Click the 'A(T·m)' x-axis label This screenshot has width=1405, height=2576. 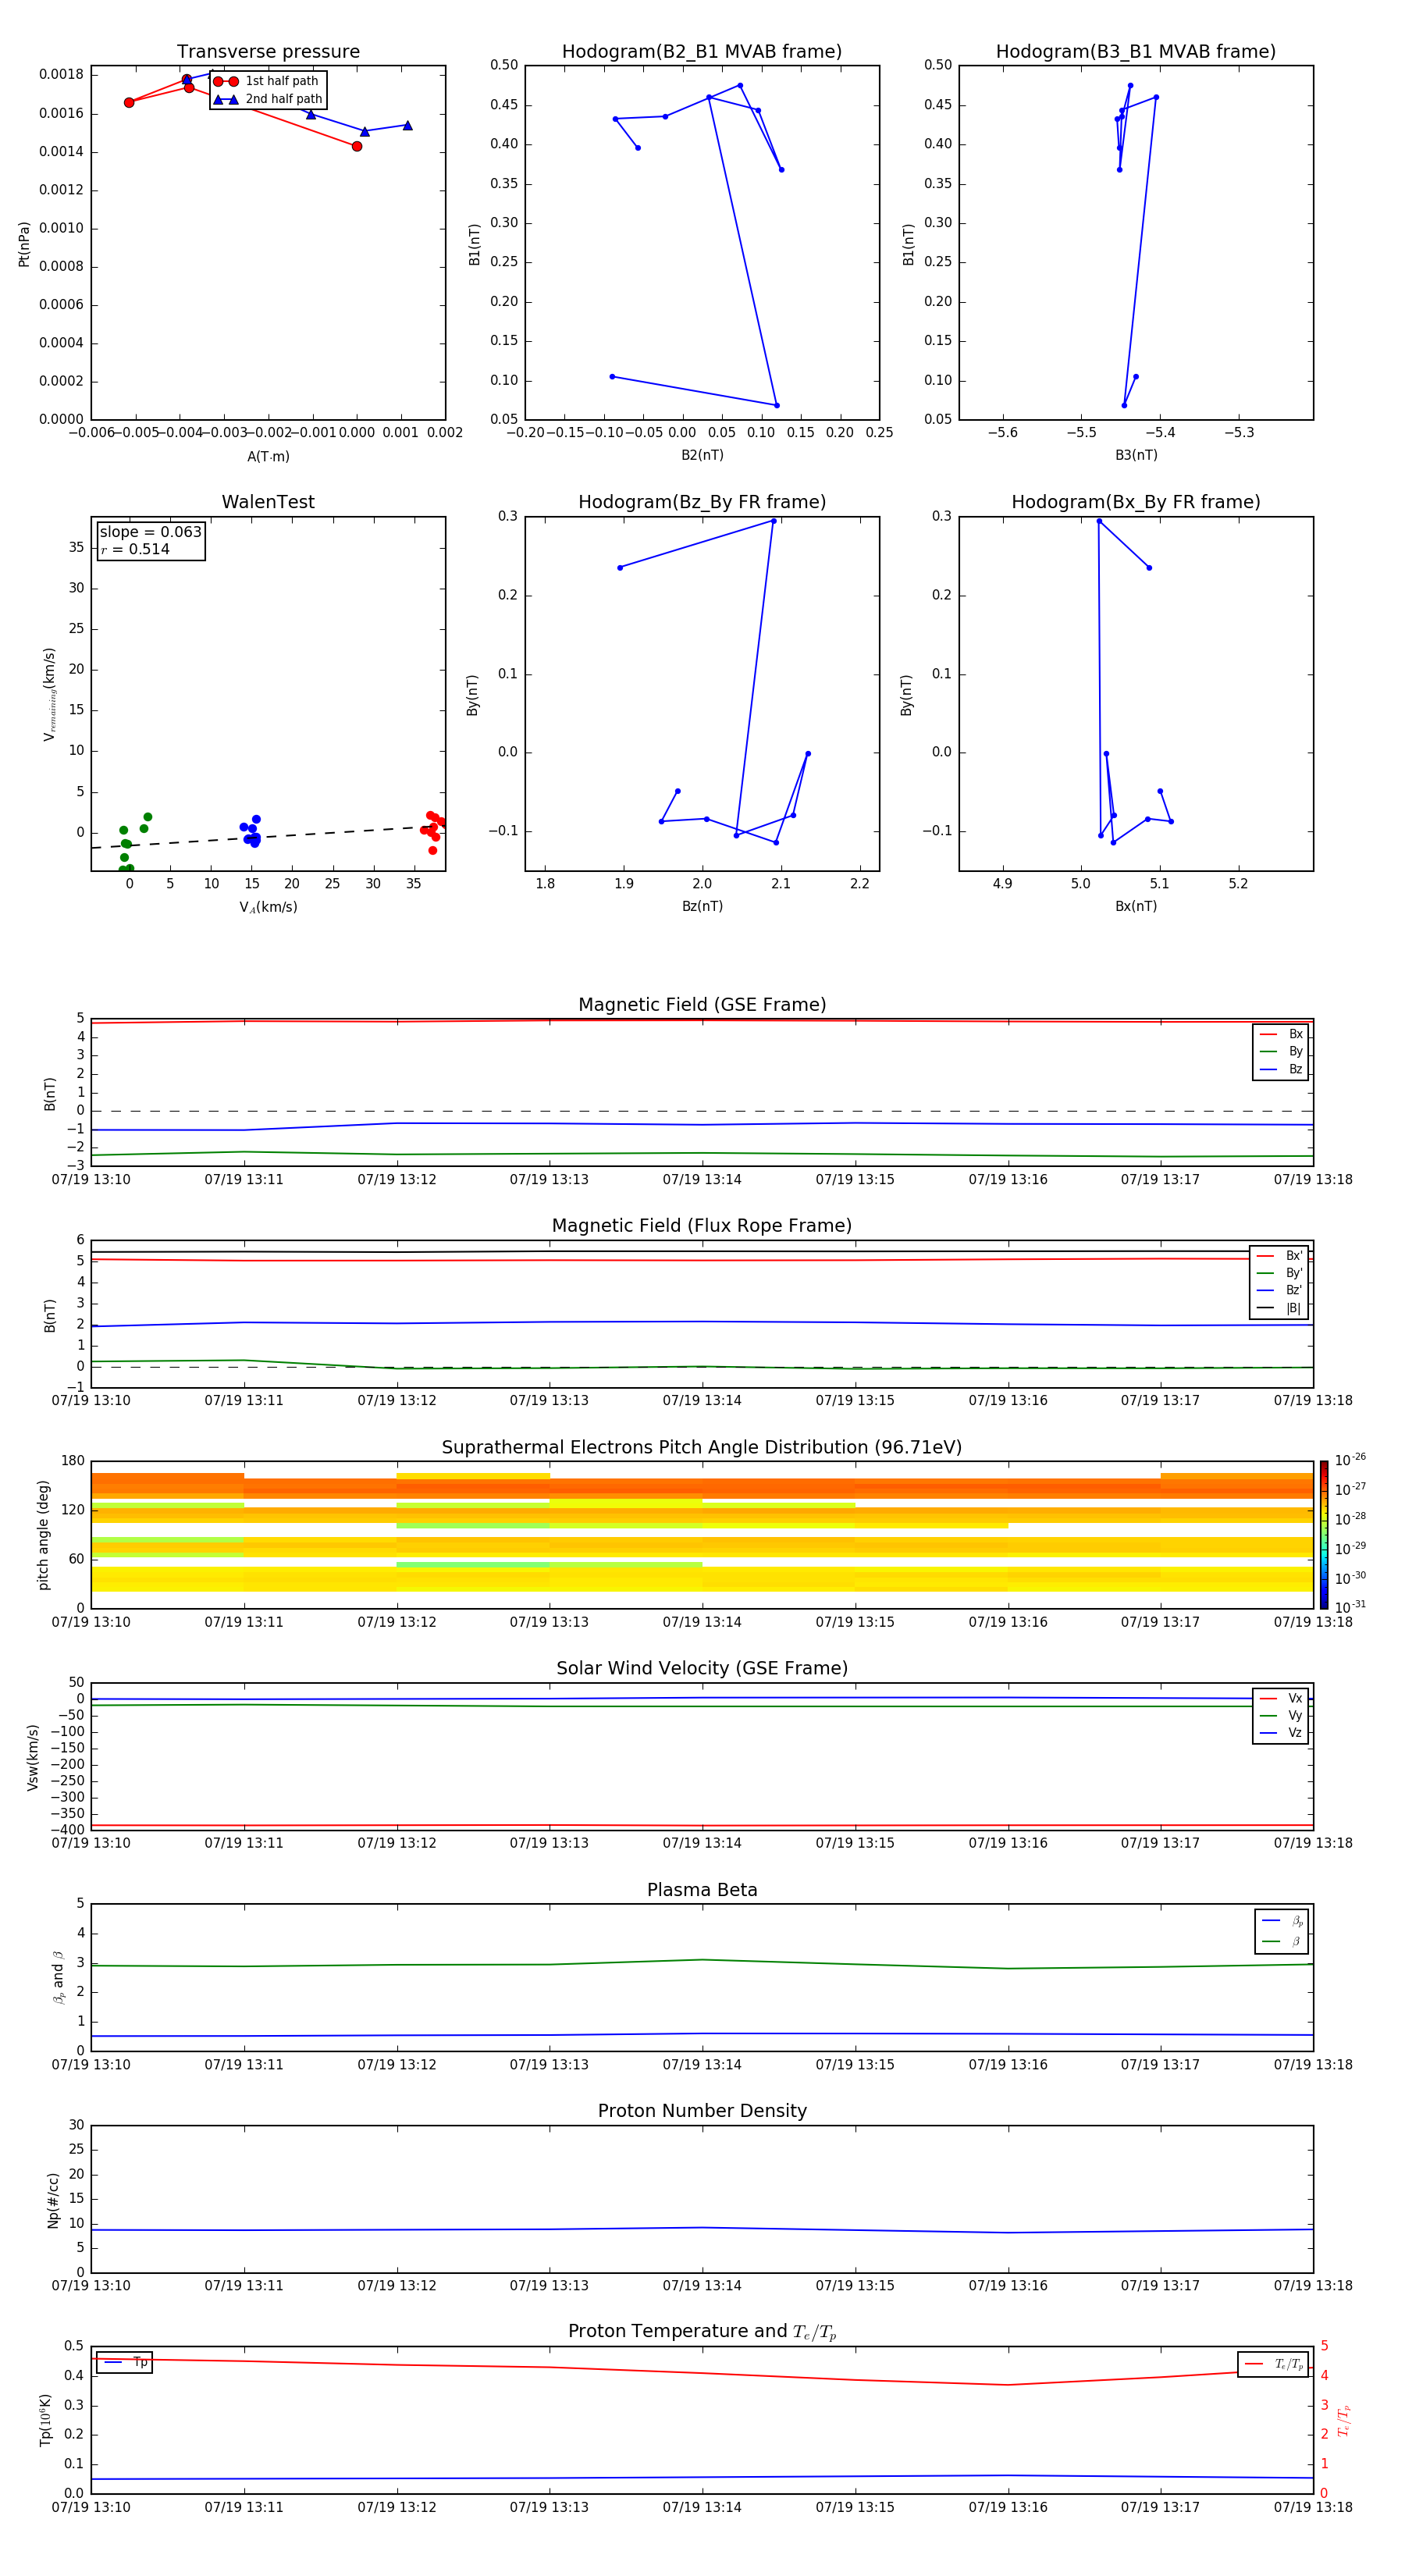pyautogui.click(x=268, y=456)
